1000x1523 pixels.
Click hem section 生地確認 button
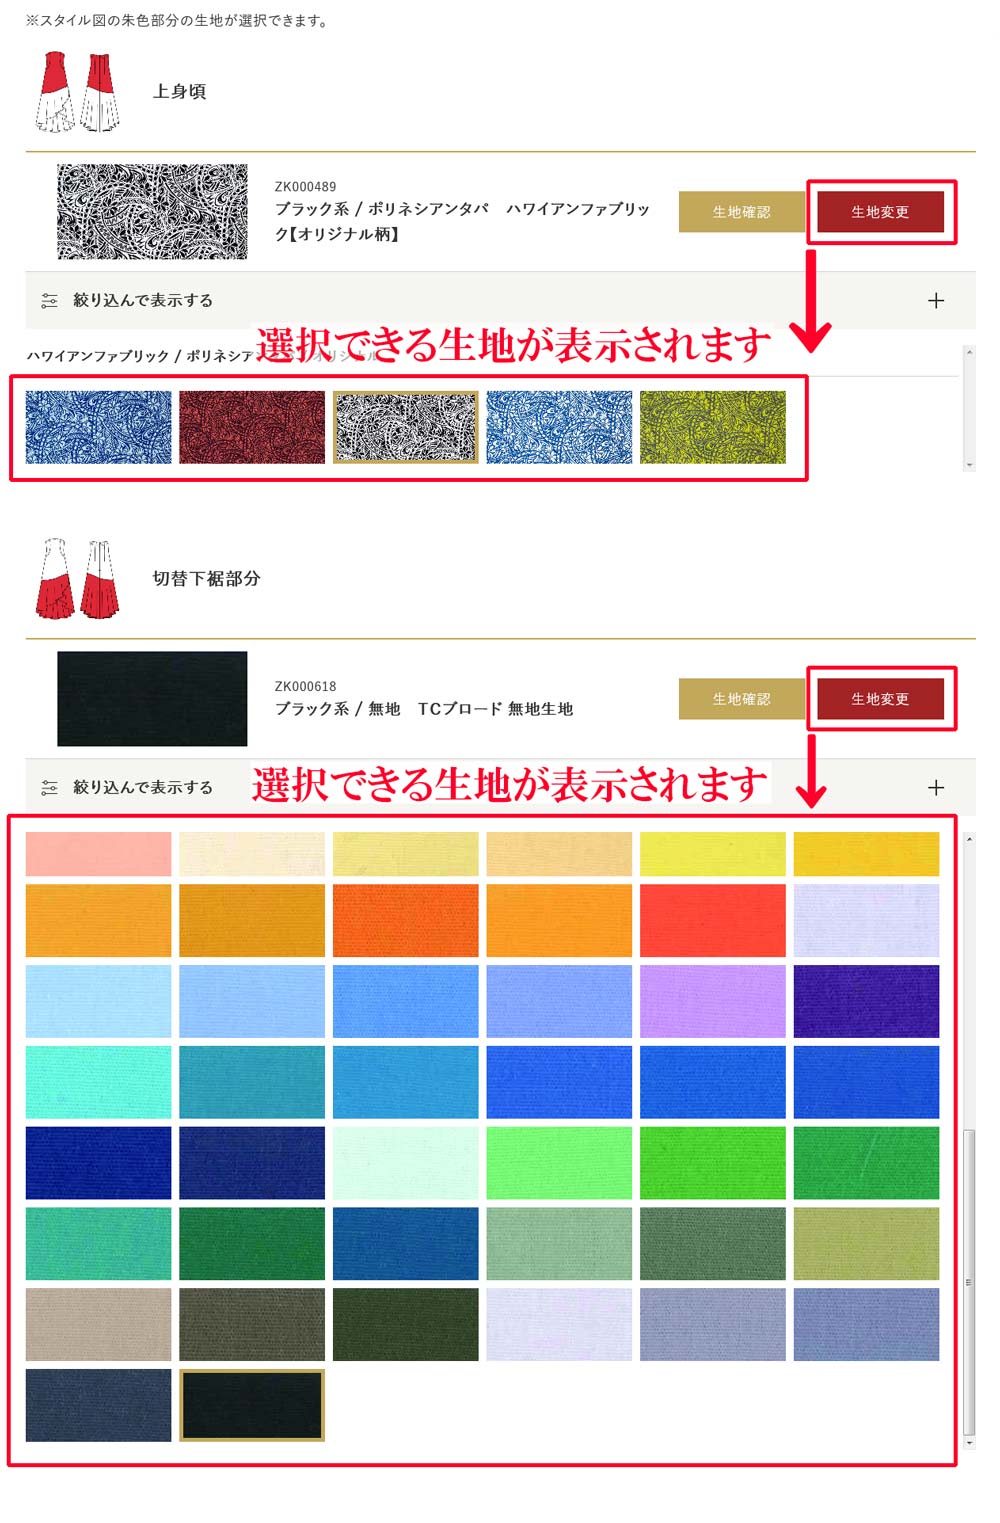741,699
